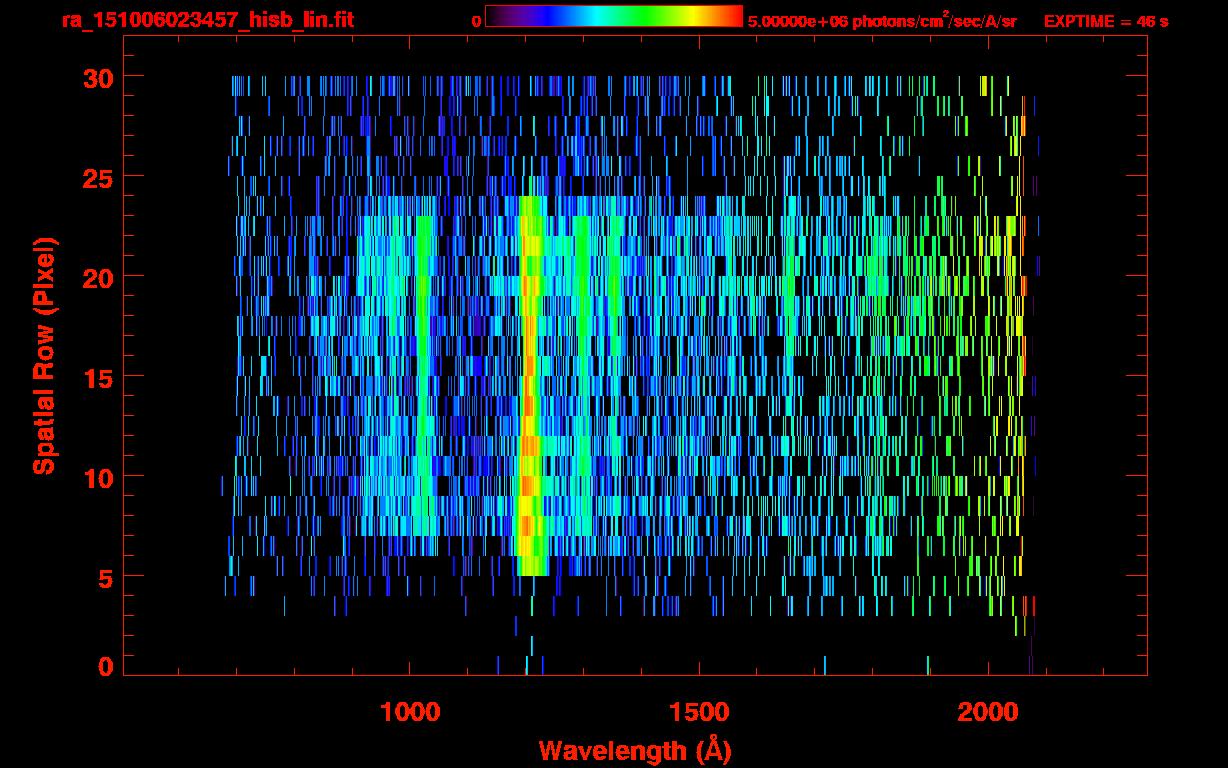The width and height of the screenshot is (1228, 768).
Task: Click the rainbow color scale bar
Action: (614, 16)
